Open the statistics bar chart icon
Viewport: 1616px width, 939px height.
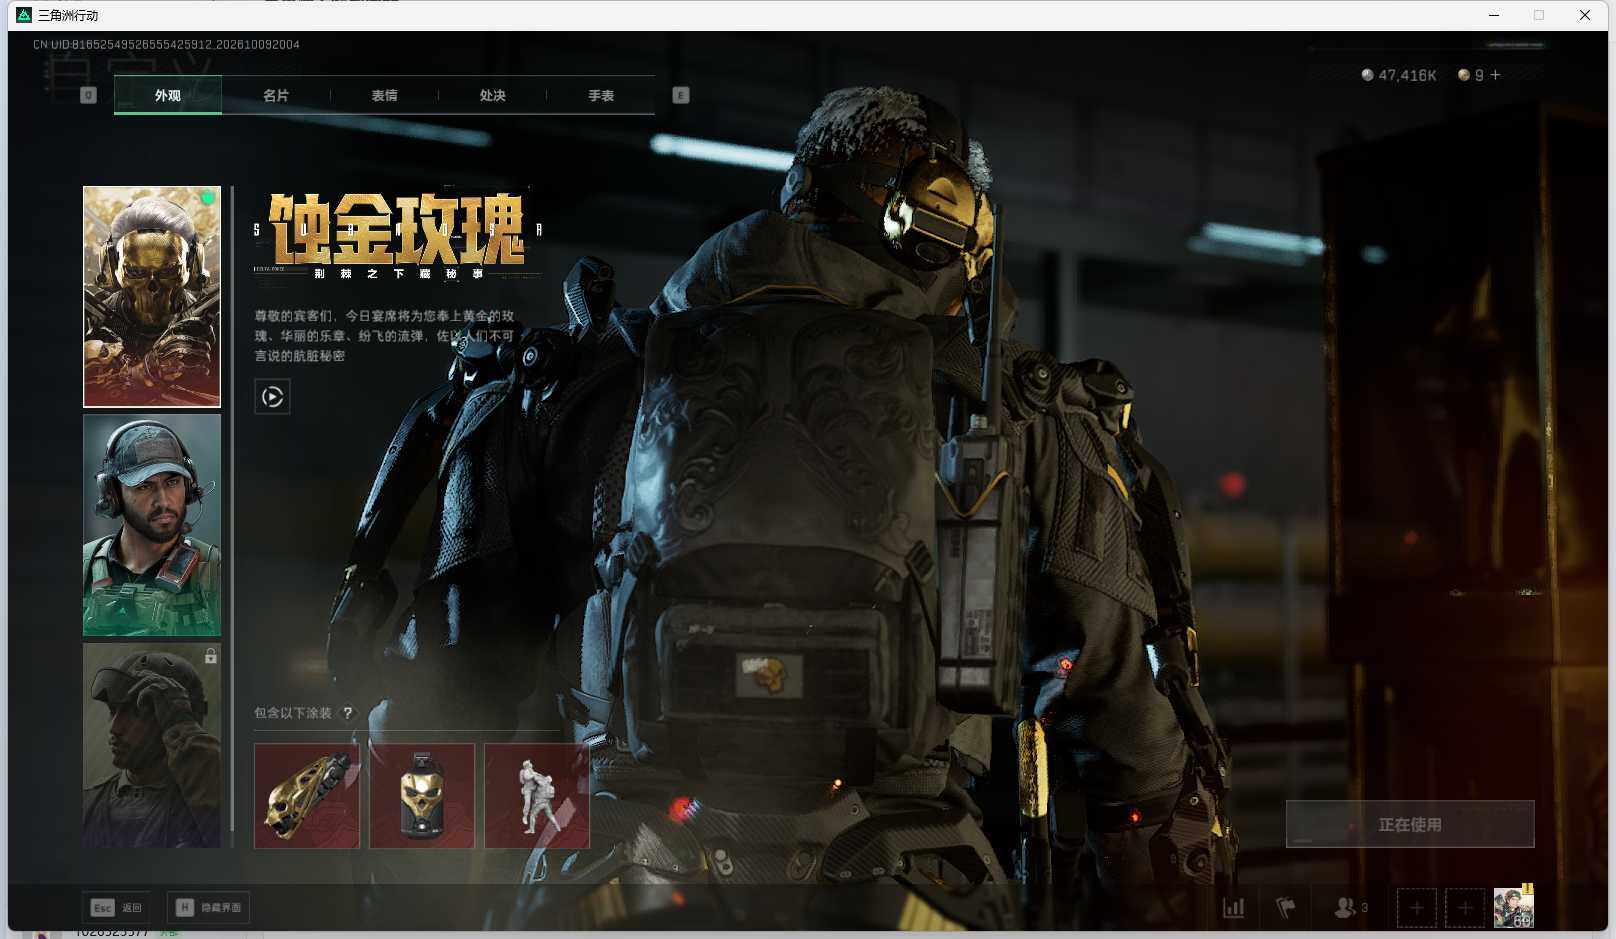point(1234,908)
